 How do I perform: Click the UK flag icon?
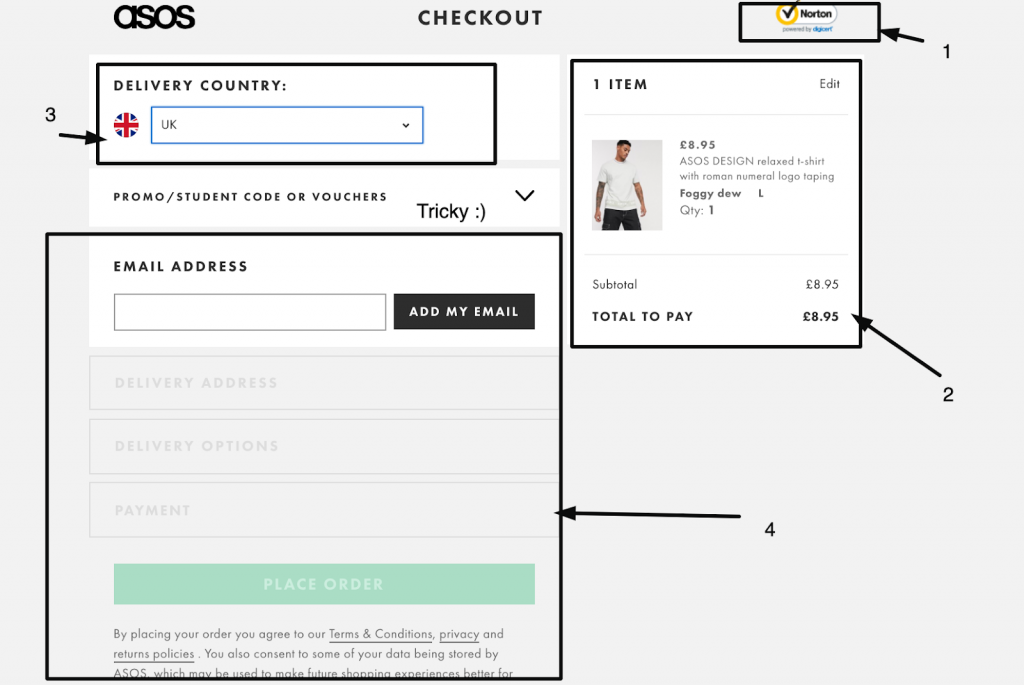pos(125,124)
